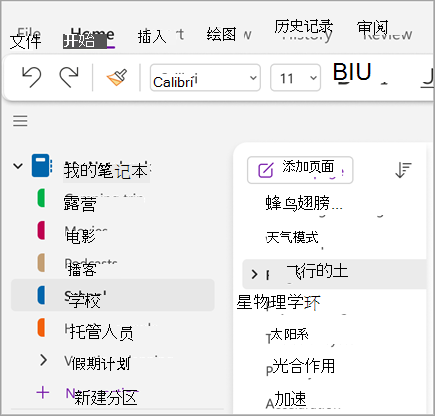The image size is (435, 416).
Task: Open the 星物理学环 page
Action: pos(278,302)
